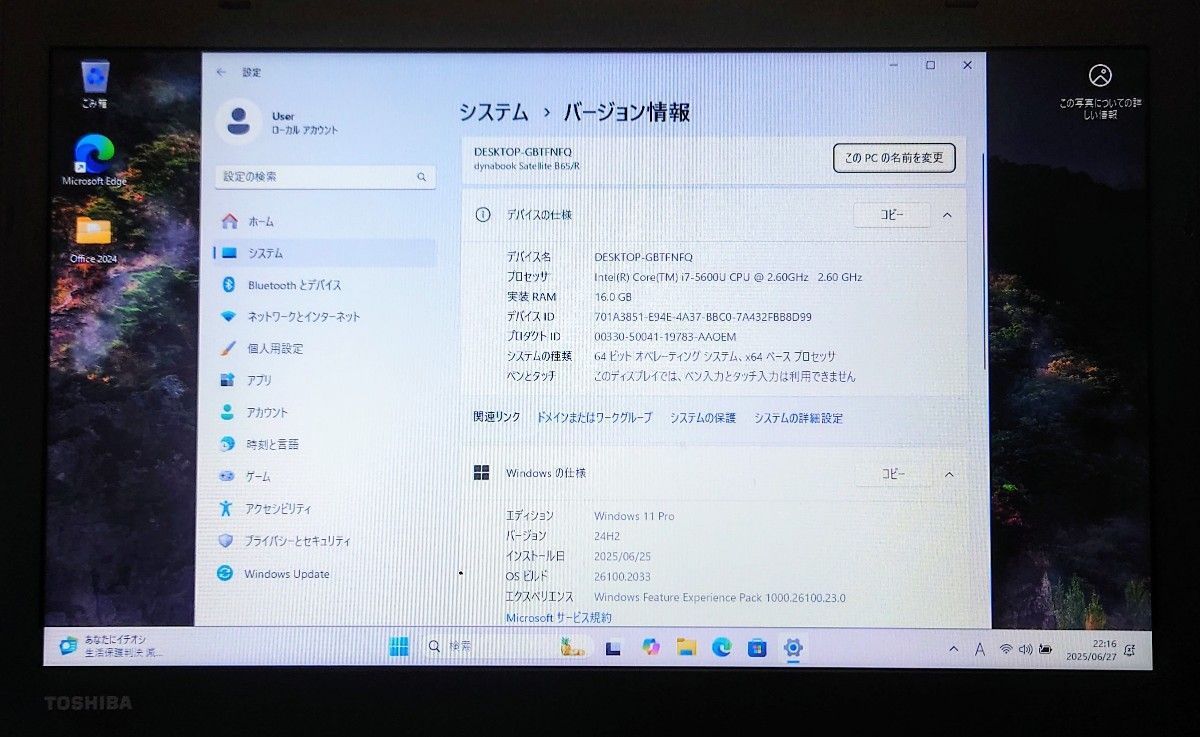Open Microsoft Store from the taskbar
The image size is (1200, 737).
[x=758, y=648]
